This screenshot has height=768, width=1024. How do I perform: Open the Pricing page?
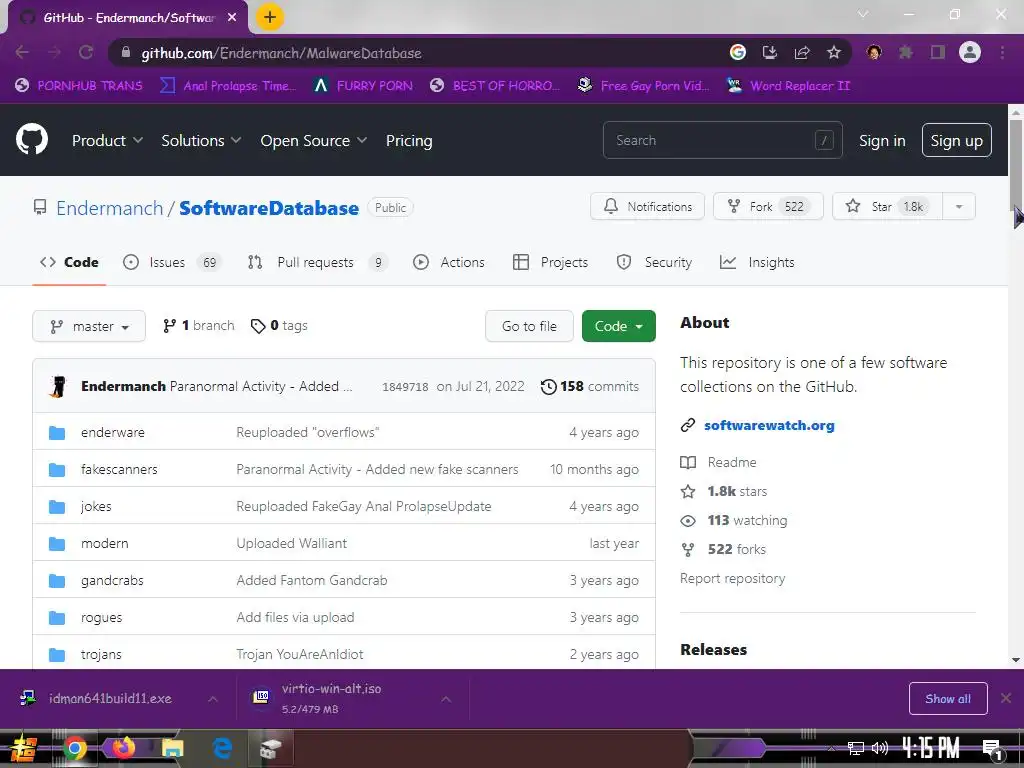[409, 140]
